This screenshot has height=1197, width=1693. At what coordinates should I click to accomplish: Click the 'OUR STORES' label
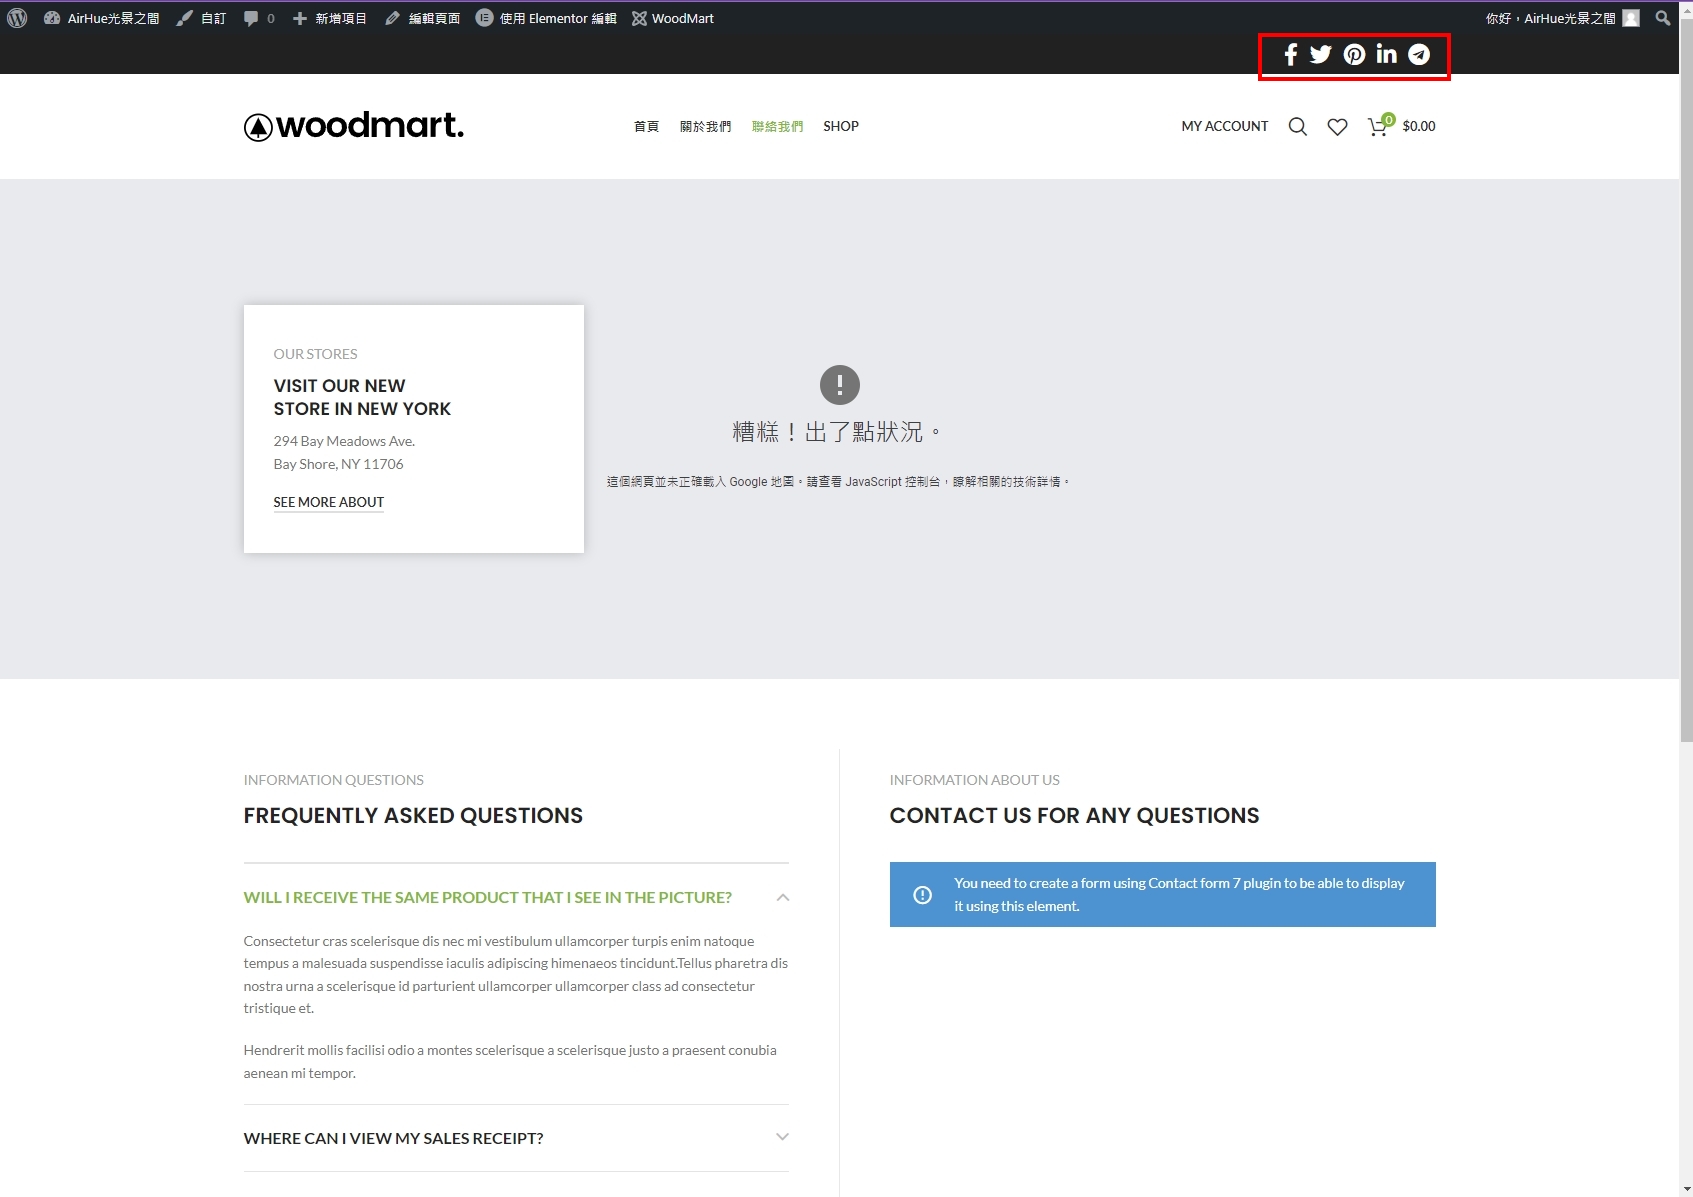315,354
